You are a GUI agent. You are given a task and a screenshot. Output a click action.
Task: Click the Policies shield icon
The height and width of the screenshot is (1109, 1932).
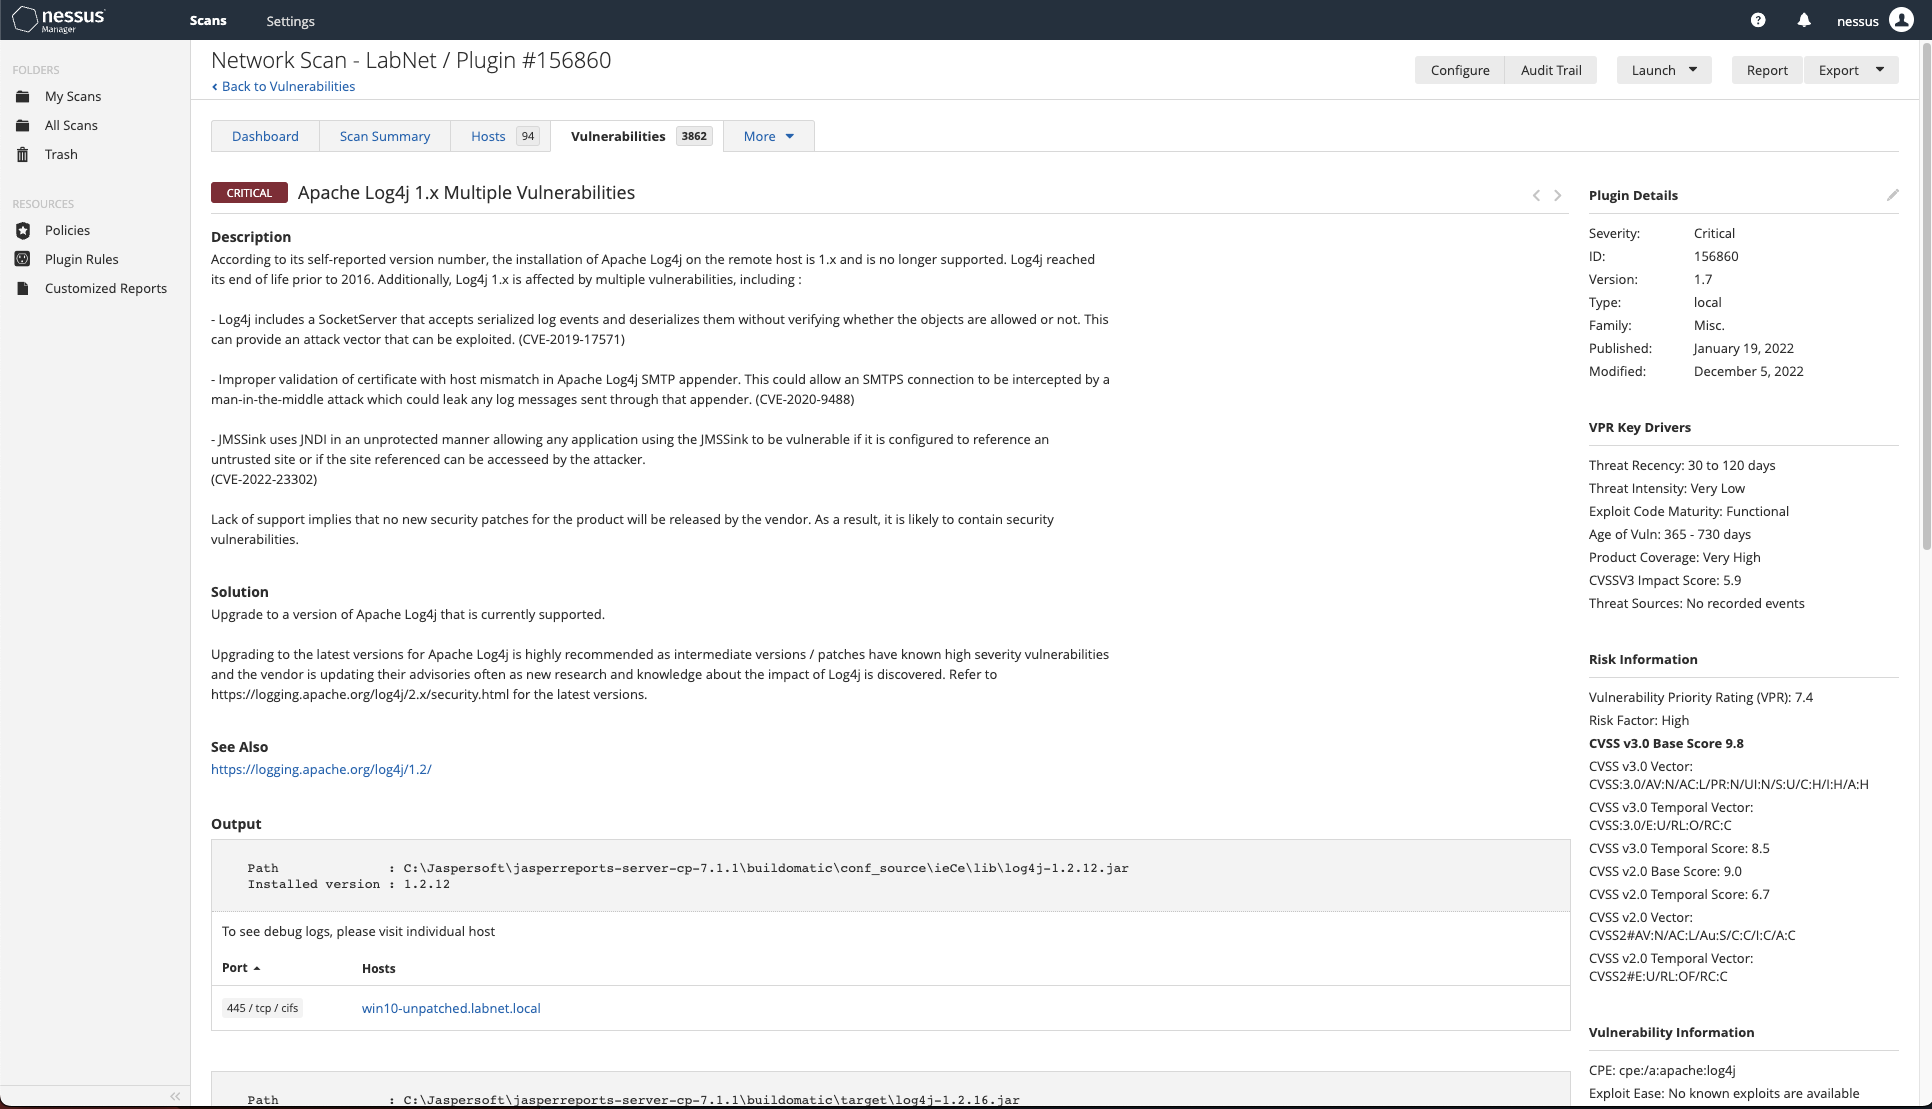point(23,230)
